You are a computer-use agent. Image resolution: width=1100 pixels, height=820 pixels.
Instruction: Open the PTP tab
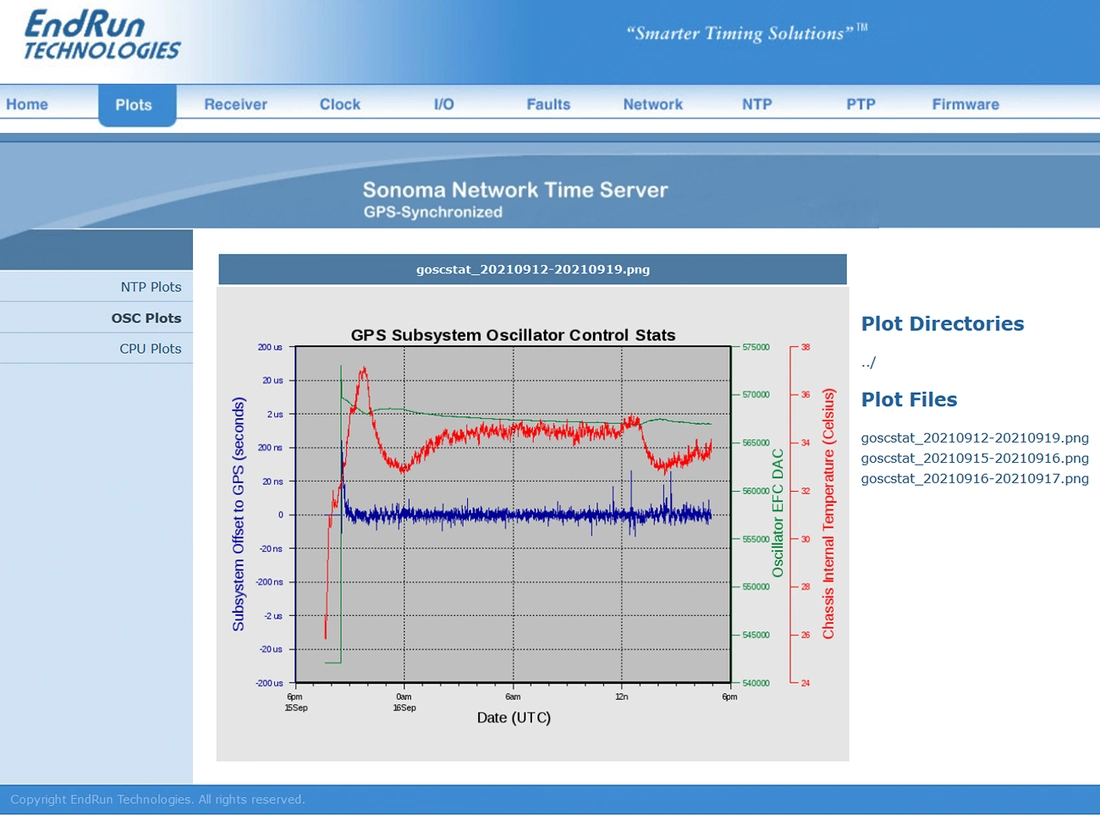(x=861, y=105)
